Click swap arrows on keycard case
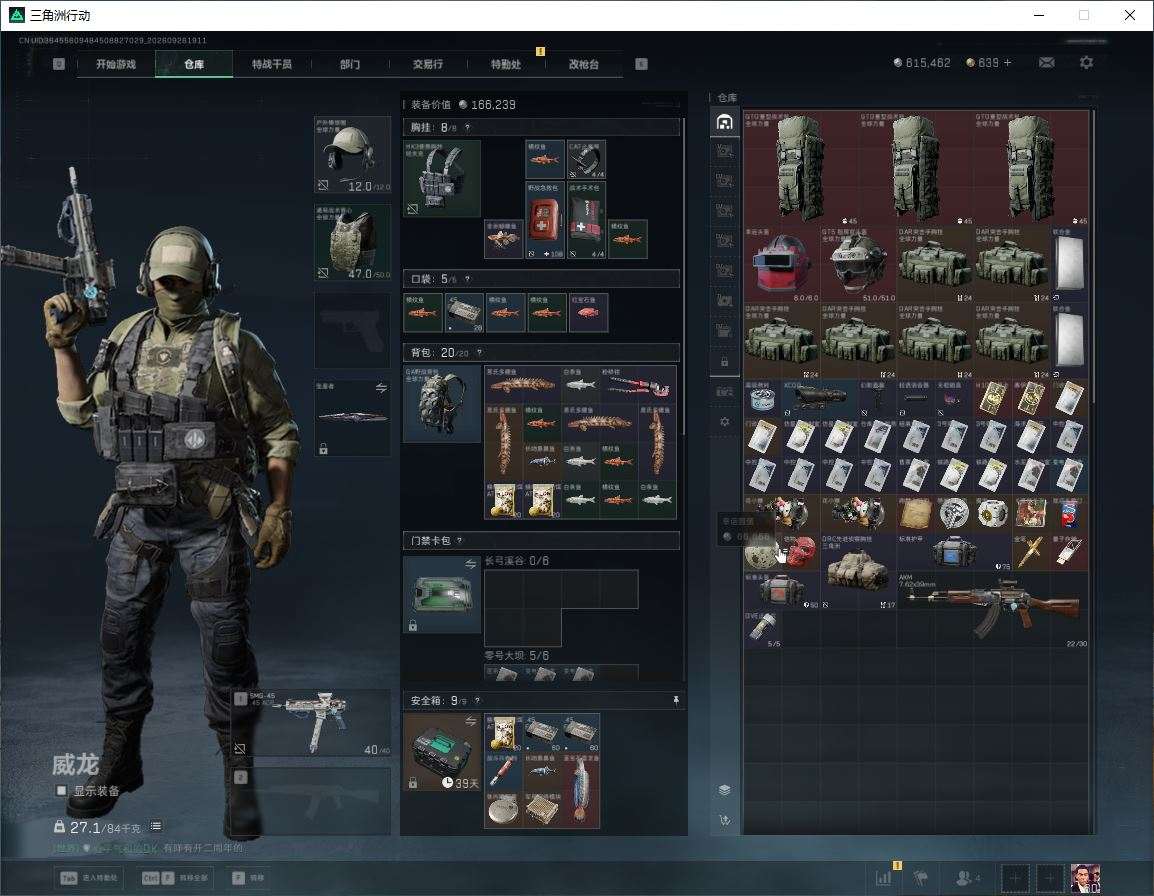Image resolution: width=1154 pixels, height=896 pixels. [x=470, y=564]
